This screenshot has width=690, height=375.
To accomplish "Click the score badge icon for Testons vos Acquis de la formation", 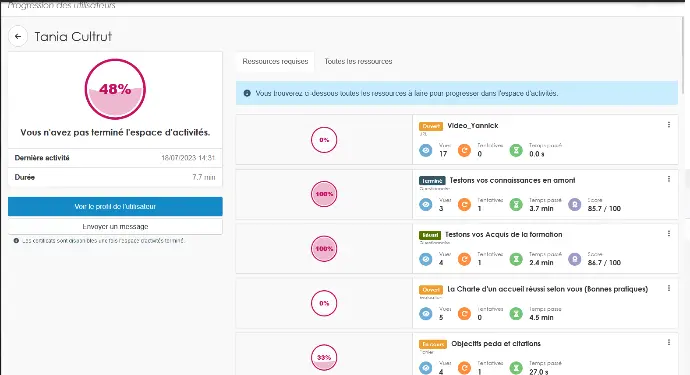I will coord(575,259).
